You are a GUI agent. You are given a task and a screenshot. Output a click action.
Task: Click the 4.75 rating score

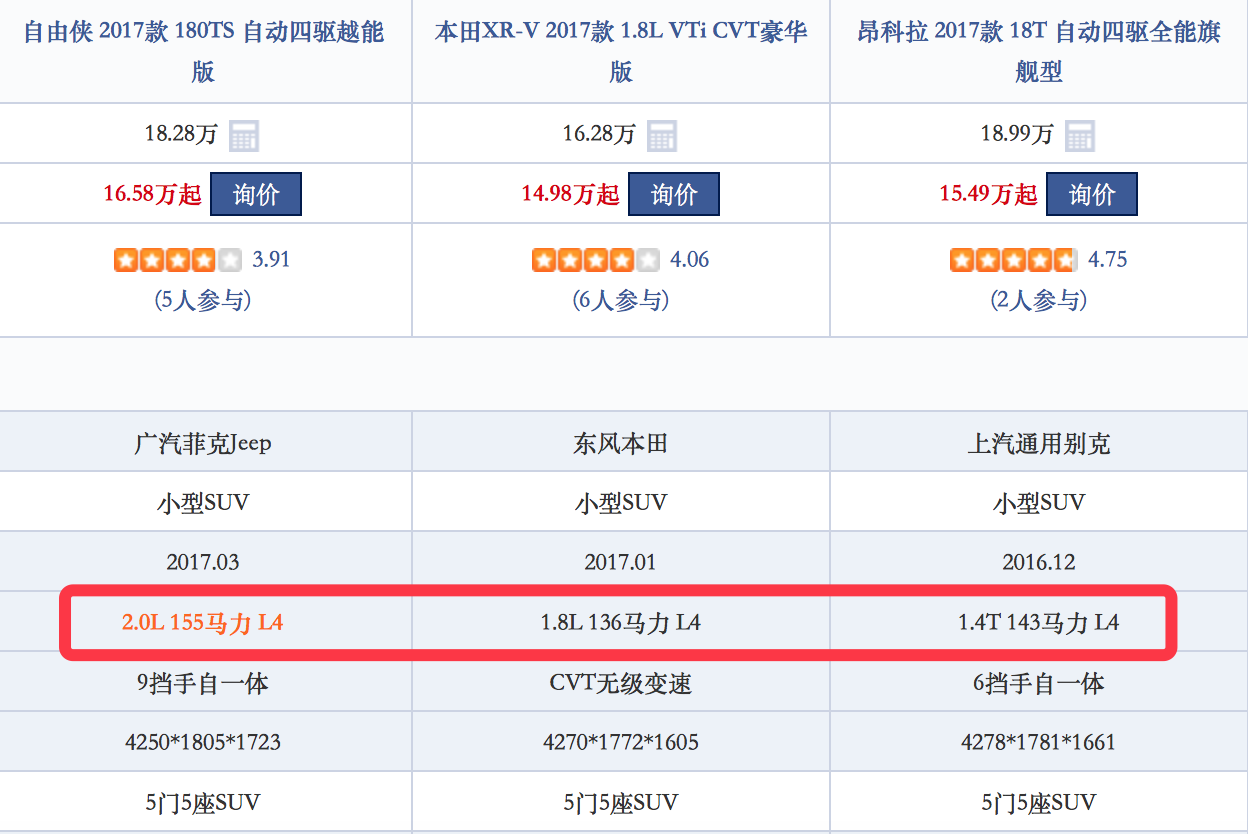point(1108,260)
